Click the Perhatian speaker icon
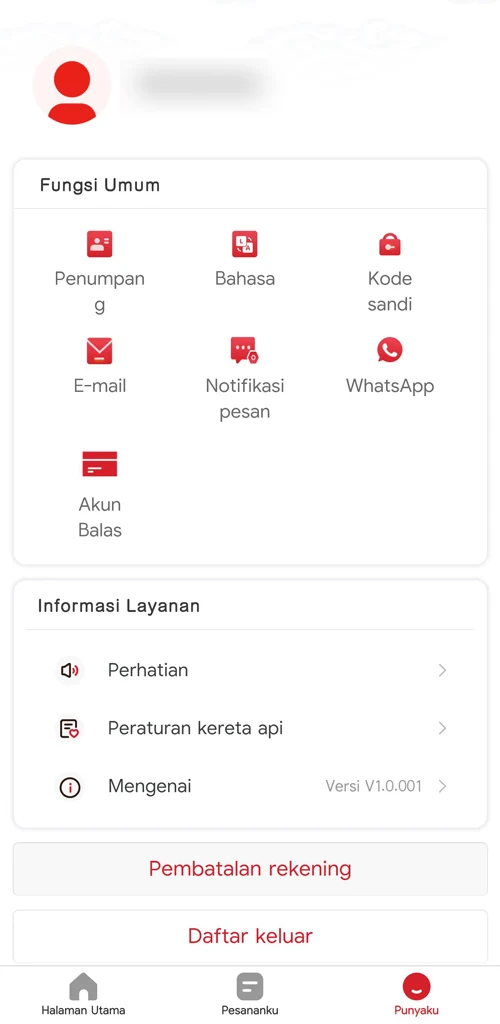This screenshot has width=500, height=1024. click(69, 671)
